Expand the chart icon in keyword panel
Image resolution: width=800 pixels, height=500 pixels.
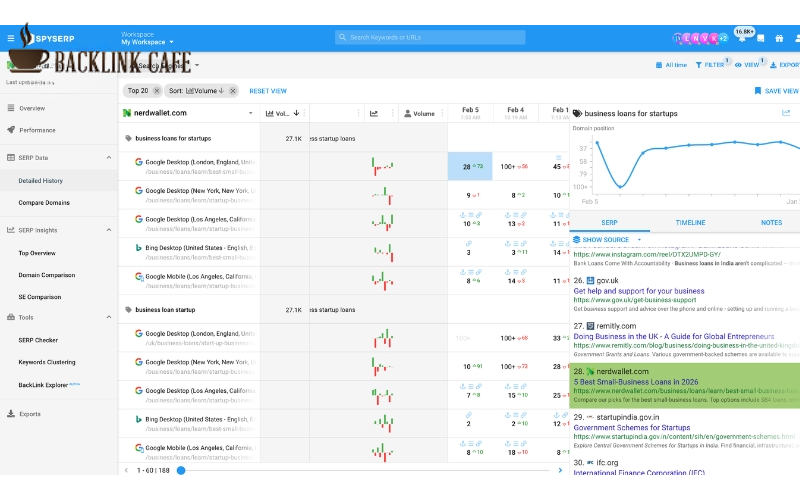[x=786, y=113]
